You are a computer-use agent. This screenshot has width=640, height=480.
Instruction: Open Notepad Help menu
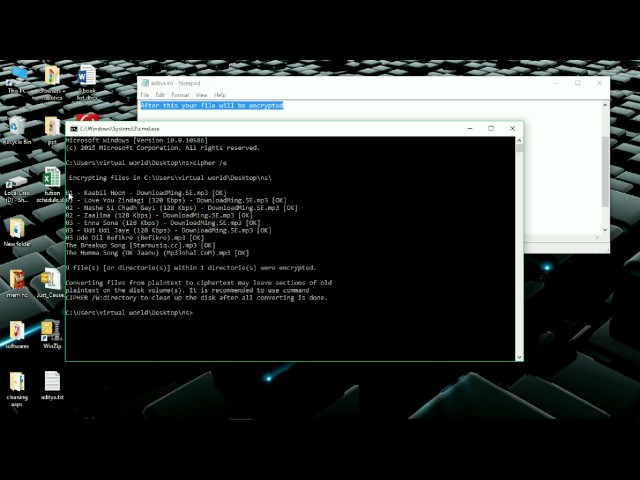(x=220, y=95)
